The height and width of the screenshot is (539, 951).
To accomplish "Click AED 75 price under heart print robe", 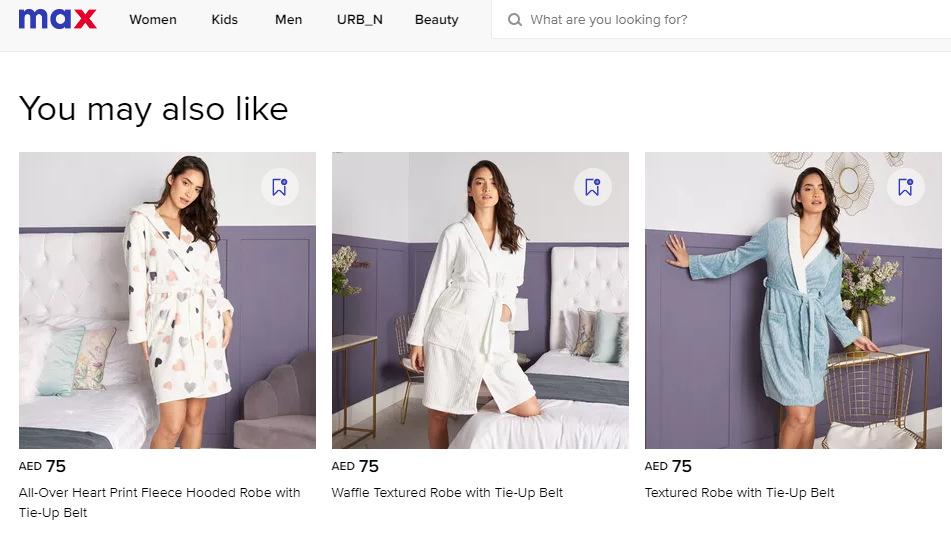I will [x=42, y=466].
